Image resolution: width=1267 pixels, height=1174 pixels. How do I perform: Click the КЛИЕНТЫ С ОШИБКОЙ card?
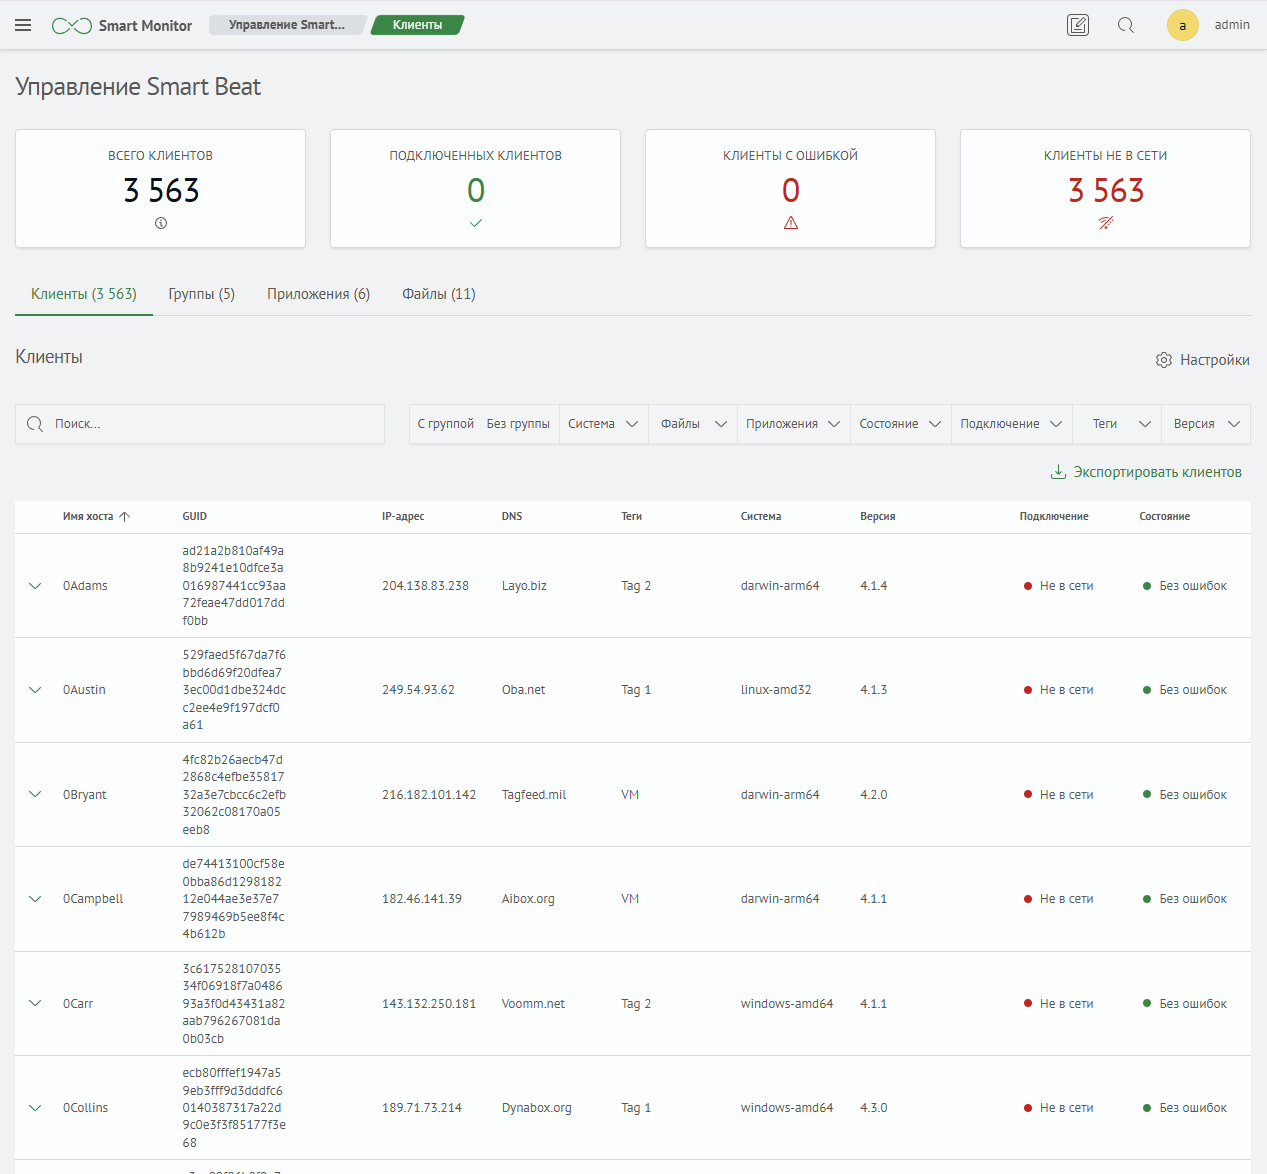[x=791, y=188]
